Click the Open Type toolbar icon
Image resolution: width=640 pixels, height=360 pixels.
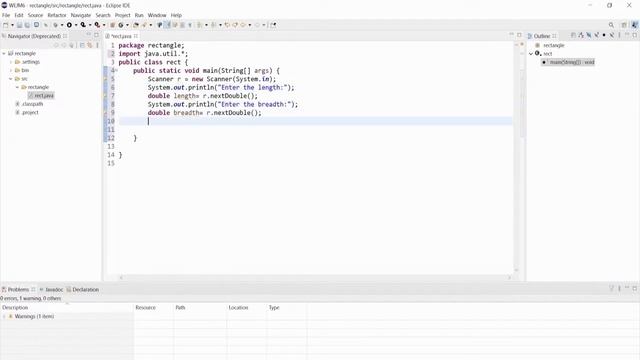click(x=136, y=25)
